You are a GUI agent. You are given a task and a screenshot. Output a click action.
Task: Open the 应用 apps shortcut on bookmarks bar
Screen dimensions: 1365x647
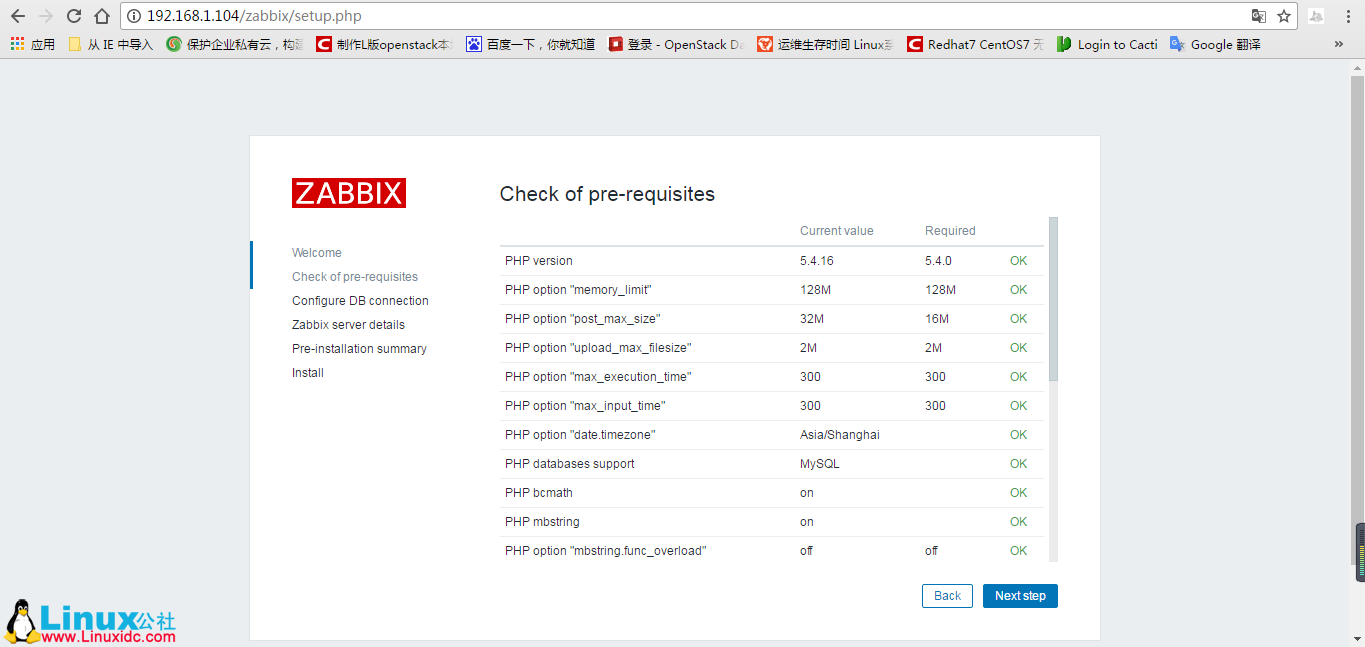[33, 43]
